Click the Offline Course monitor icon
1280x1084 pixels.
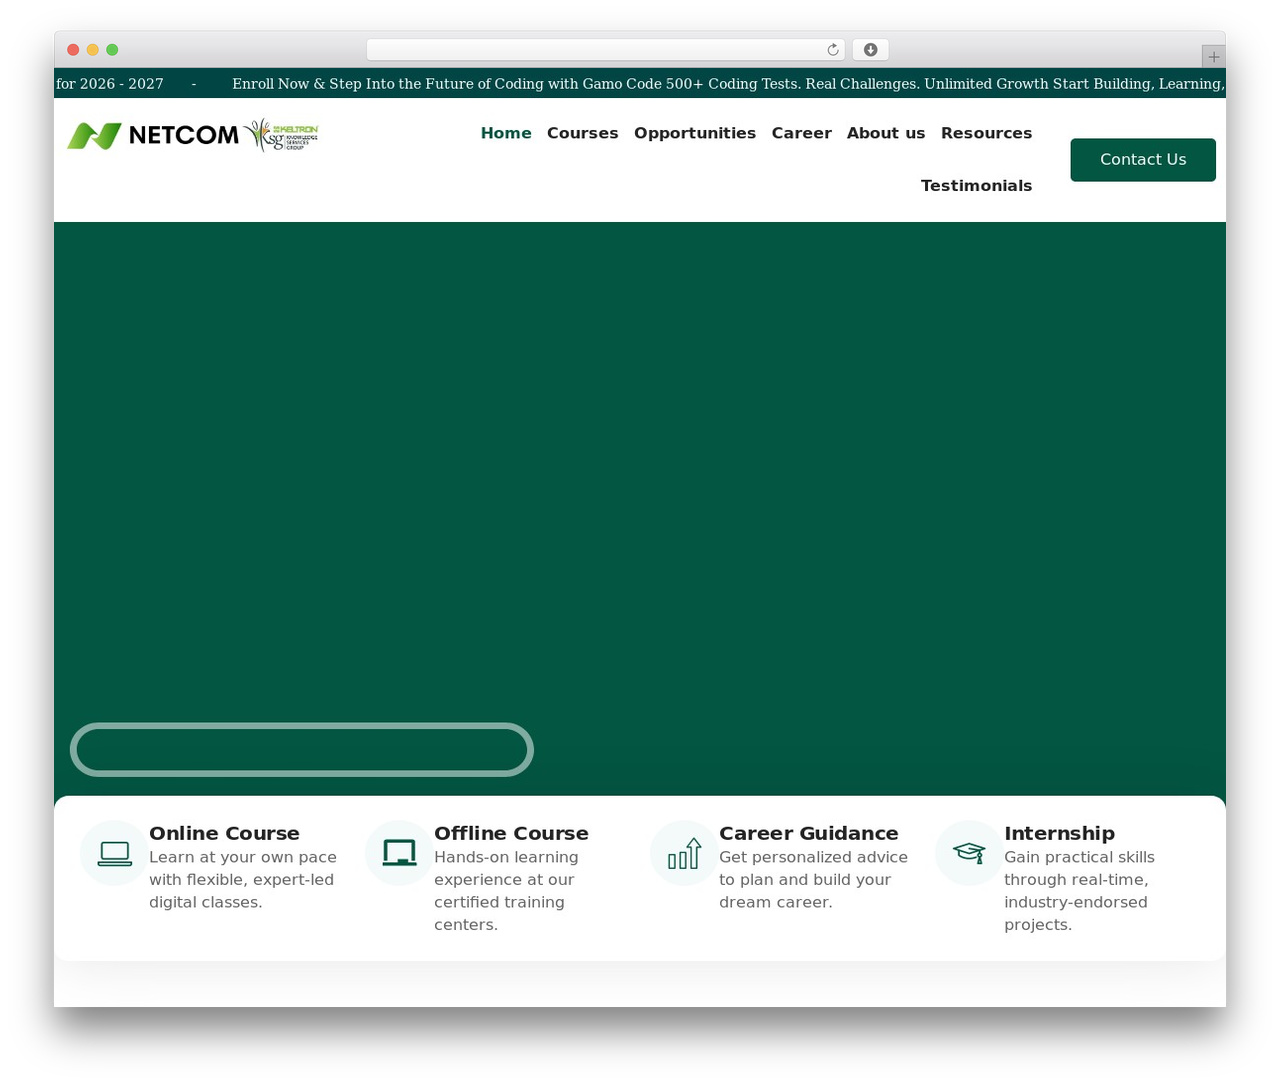pos(400,853)
